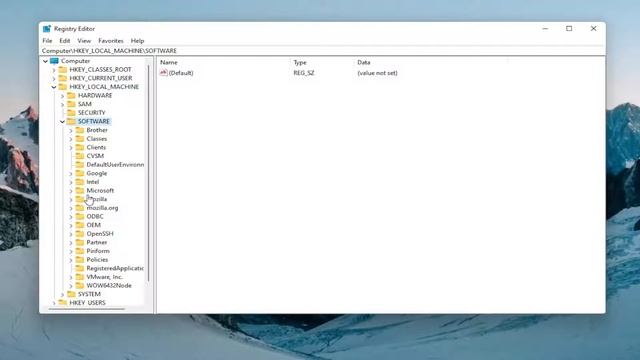The image size is (640, 360).
Task: Maximize the Registry Editor window
Action: tap(569, 29)
